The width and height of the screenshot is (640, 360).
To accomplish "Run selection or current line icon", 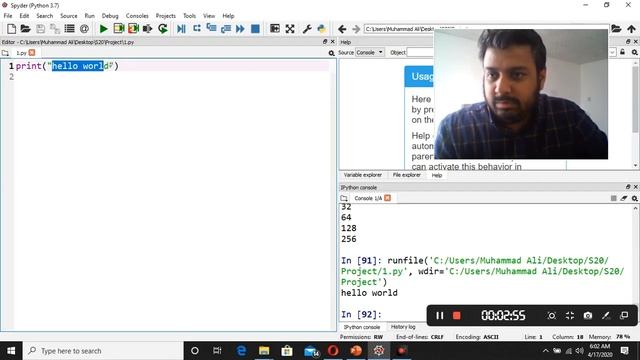I will pos(147,29).
